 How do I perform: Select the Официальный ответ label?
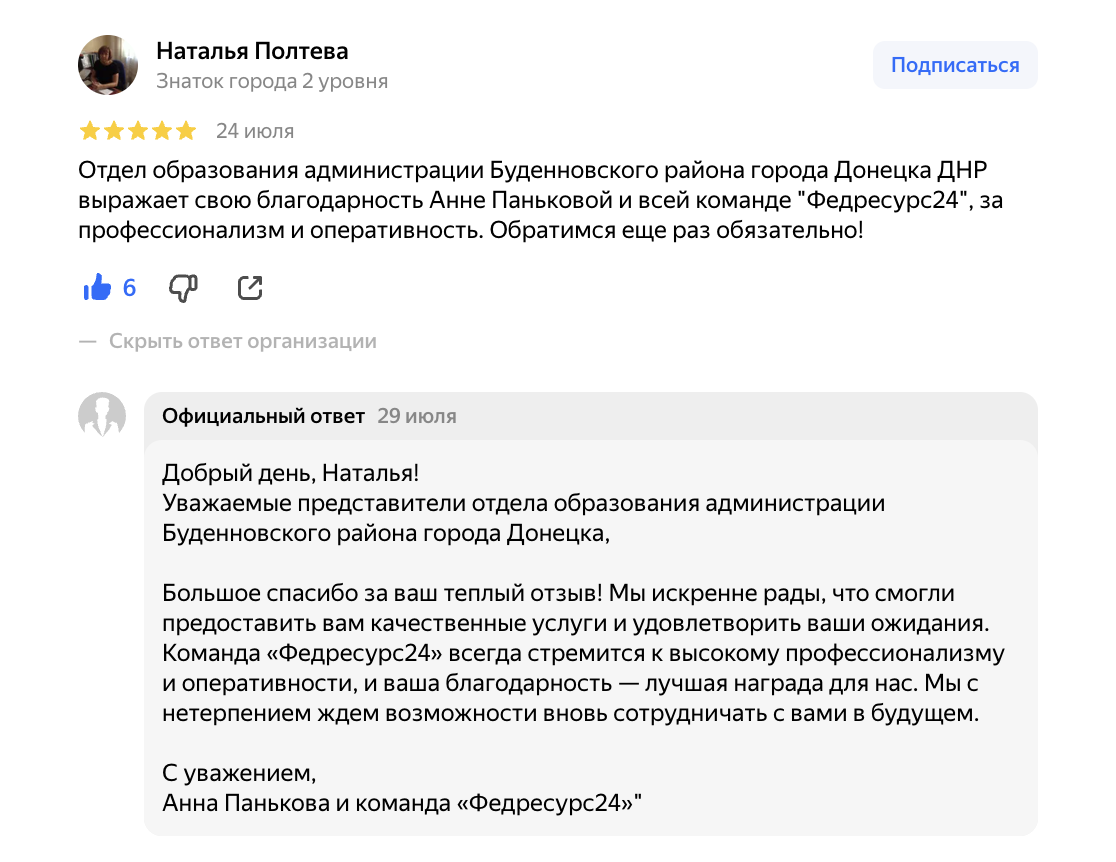point(262,416)
